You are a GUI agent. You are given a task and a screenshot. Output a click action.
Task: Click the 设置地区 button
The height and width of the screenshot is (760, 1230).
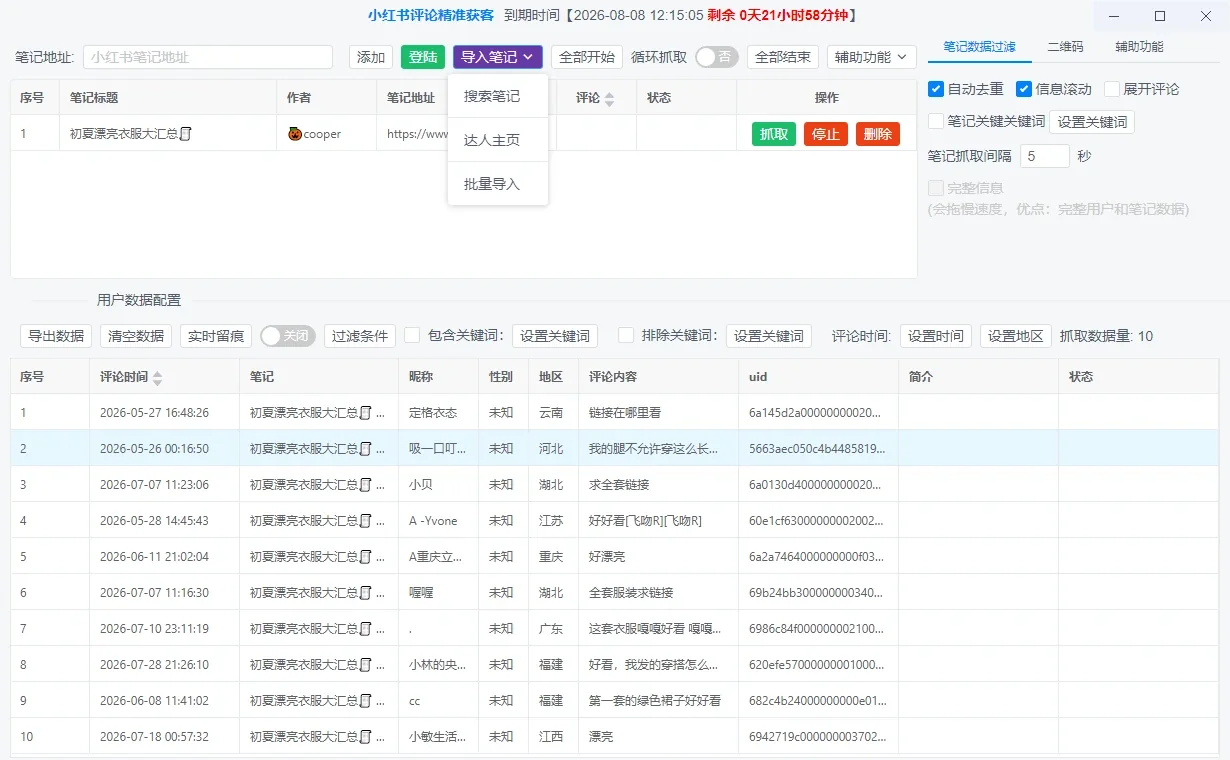pyautogui.click(x=1016, y=336)
